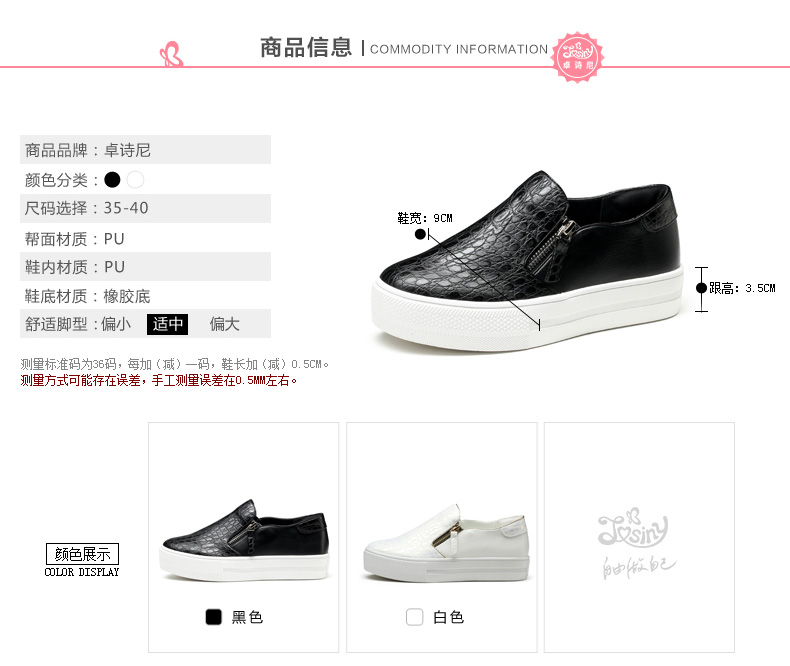Click the black square beside 黑色 label
This screenshot has height=666, width=790.
tap(214, 617)
